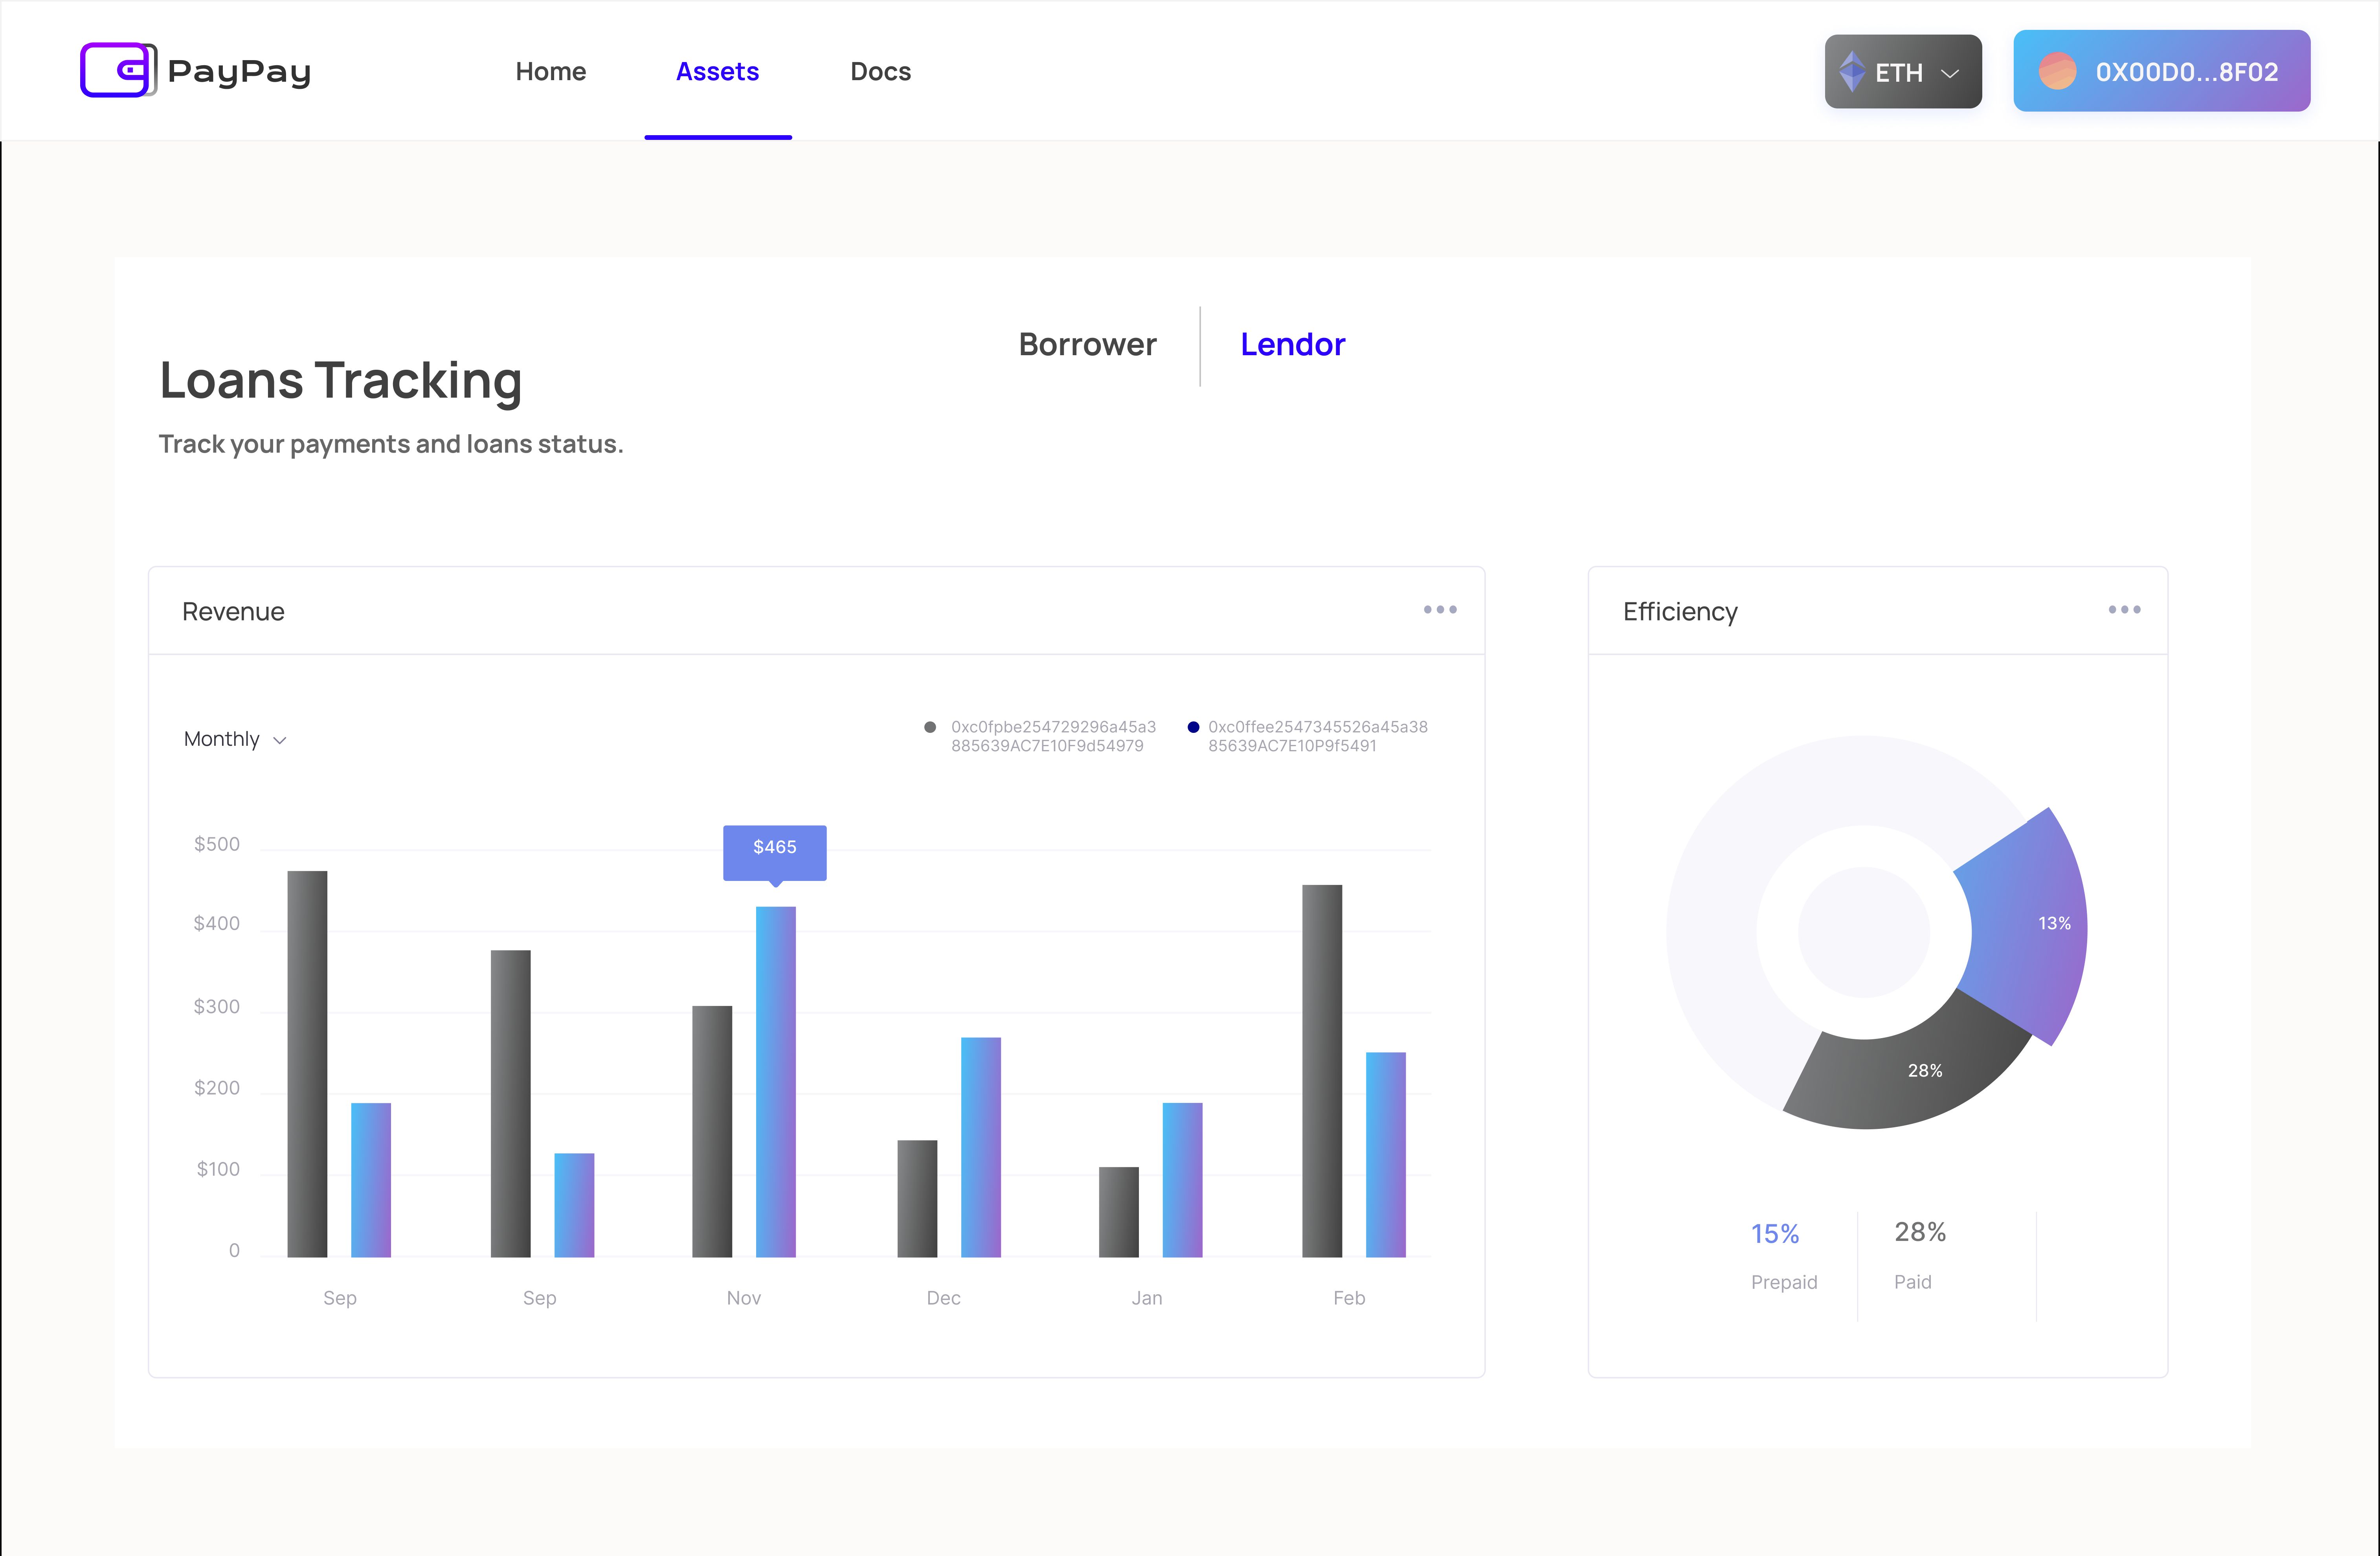Click the 15% Prepaid value
Screen dimensions: 2380x1556
point(1775,1234)
